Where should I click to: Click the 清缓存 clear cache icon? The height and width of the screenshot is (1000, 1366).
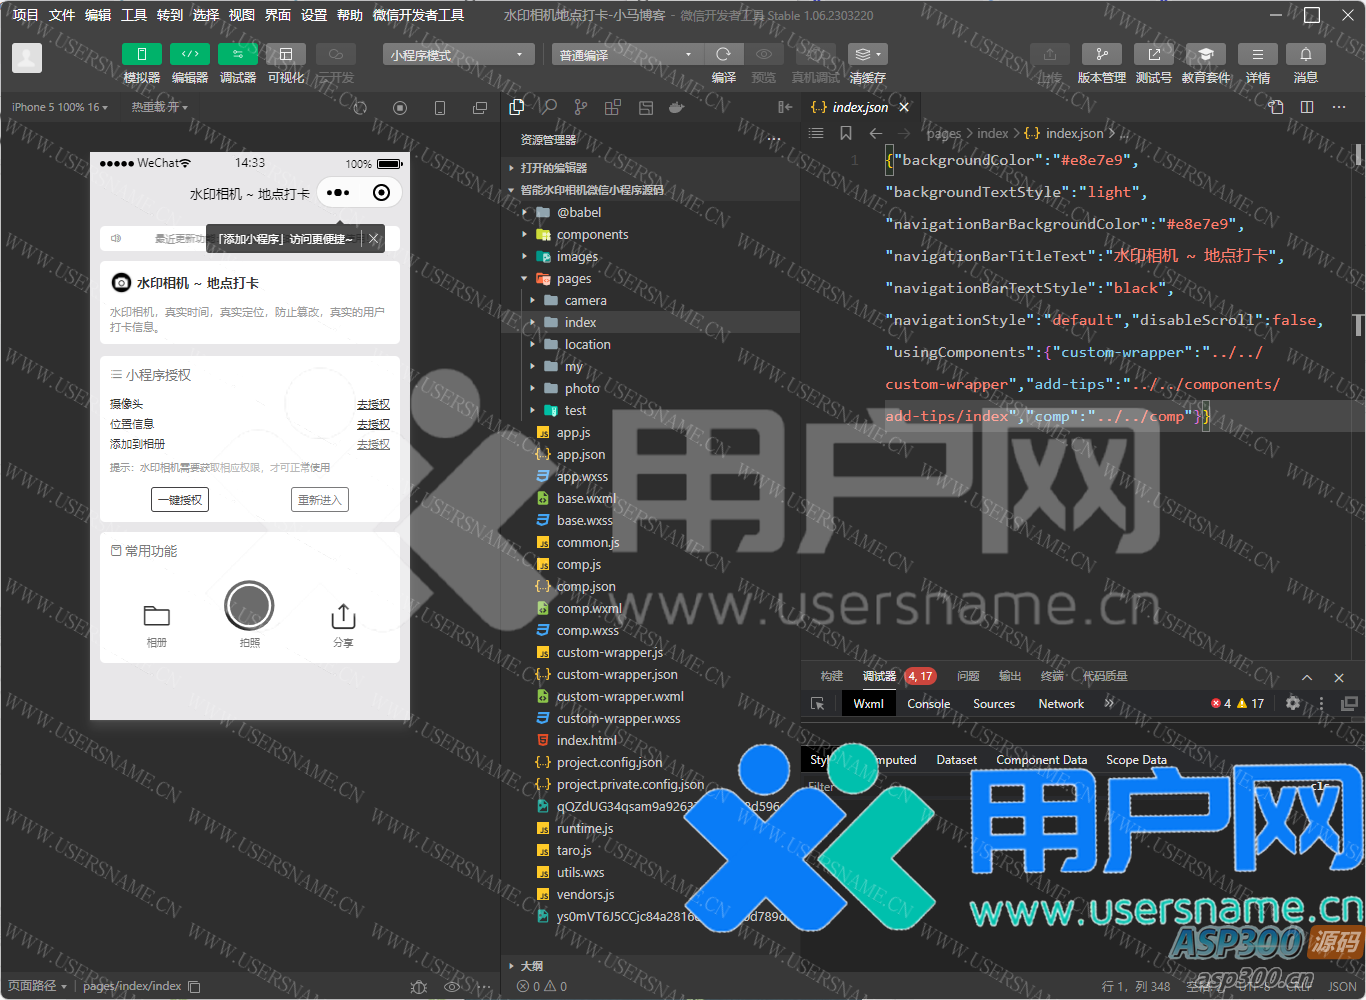coord(867,54)
